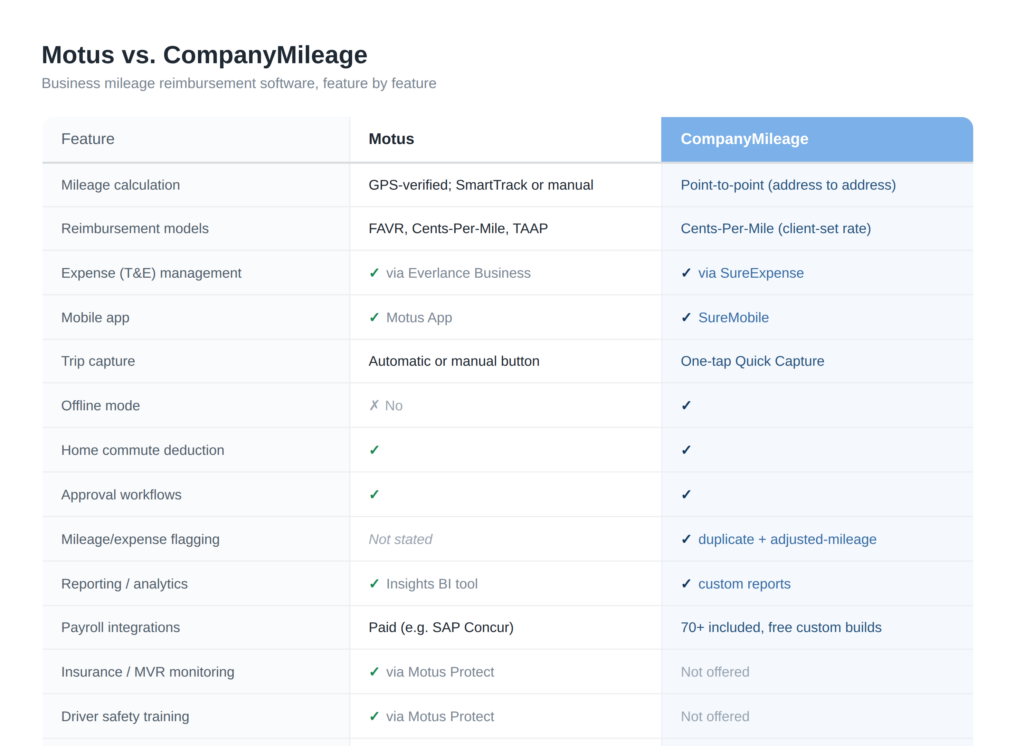Select 'Insurance / MVR monitoring' row label

[148, 672]
